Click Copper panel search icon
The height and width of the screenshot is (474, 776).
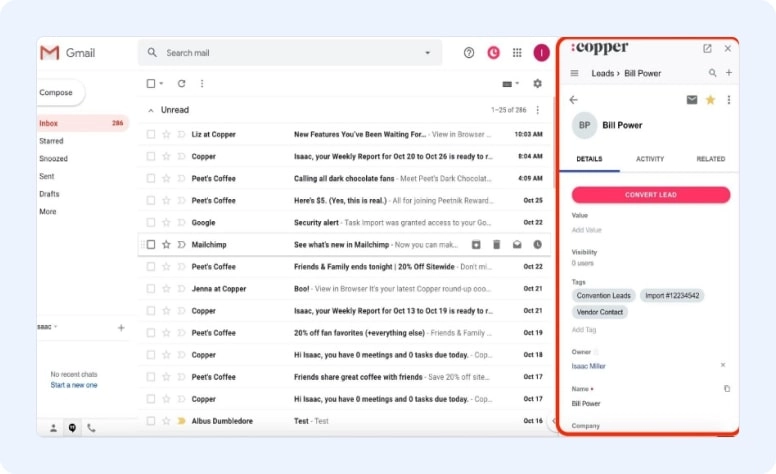click(x=712, y=73)
